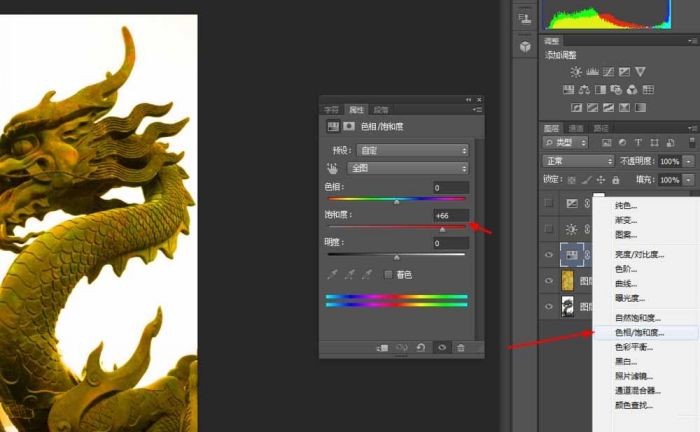This screenshot has height=432, width=700.
Task: Open the 正常 blend mode dropdown
Action: (578, 161)
